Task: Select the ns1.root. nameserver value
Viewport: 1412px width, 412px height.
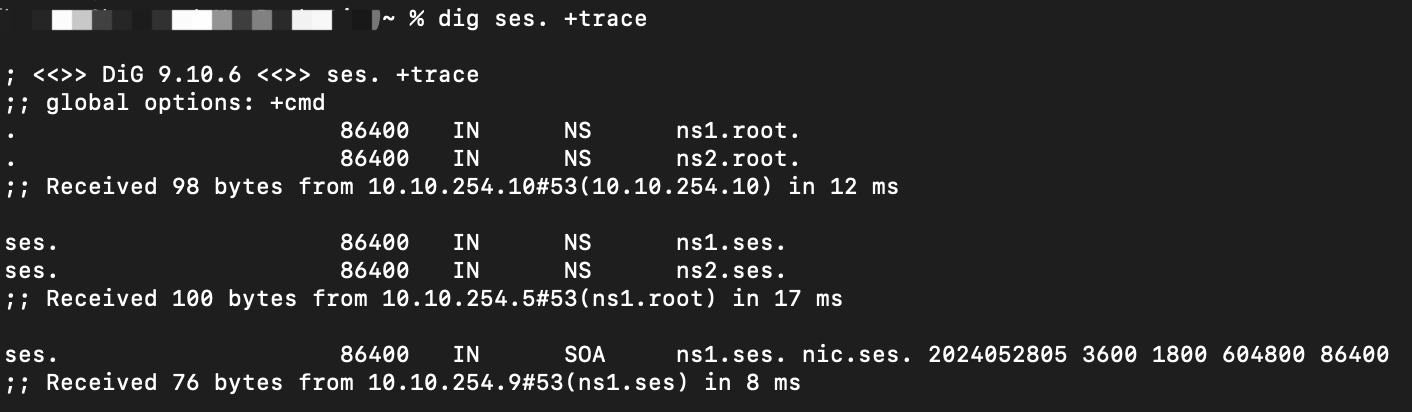Action: point(738,131)
